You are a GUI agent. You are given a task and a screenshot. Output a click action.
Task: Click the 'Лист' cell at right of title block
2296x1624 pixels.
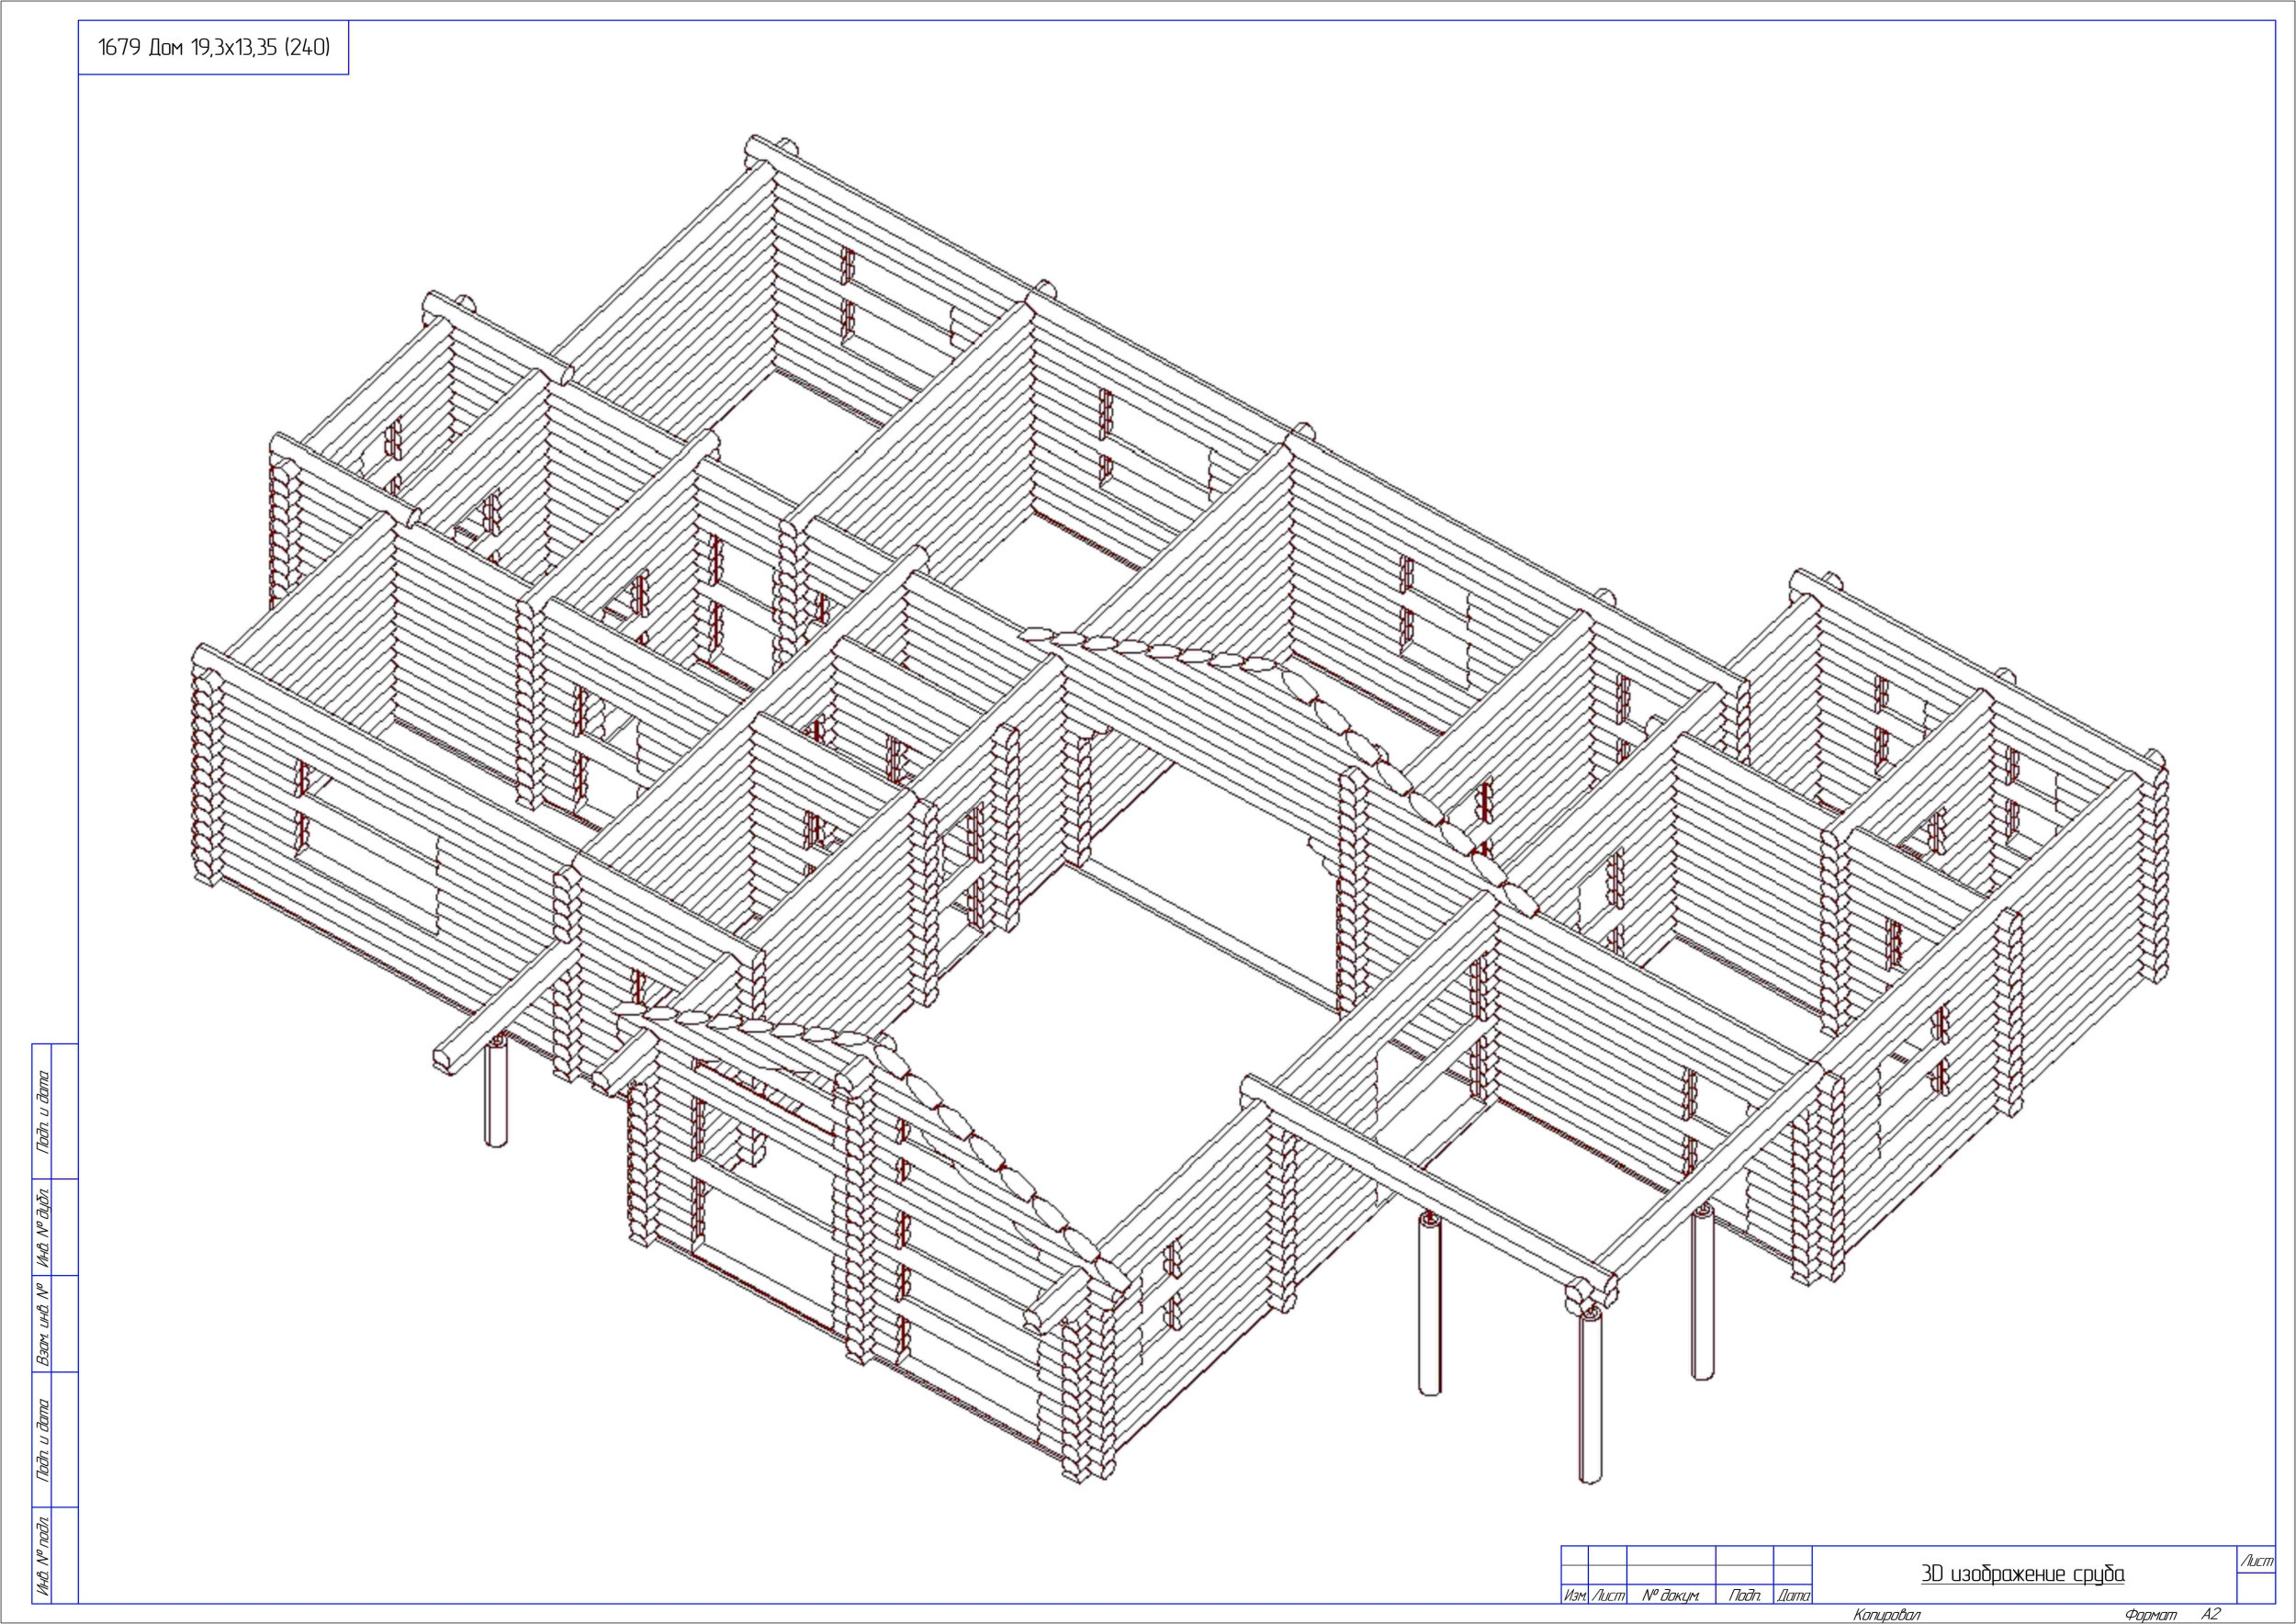pyautogui.click(x=2257, y=1561)
